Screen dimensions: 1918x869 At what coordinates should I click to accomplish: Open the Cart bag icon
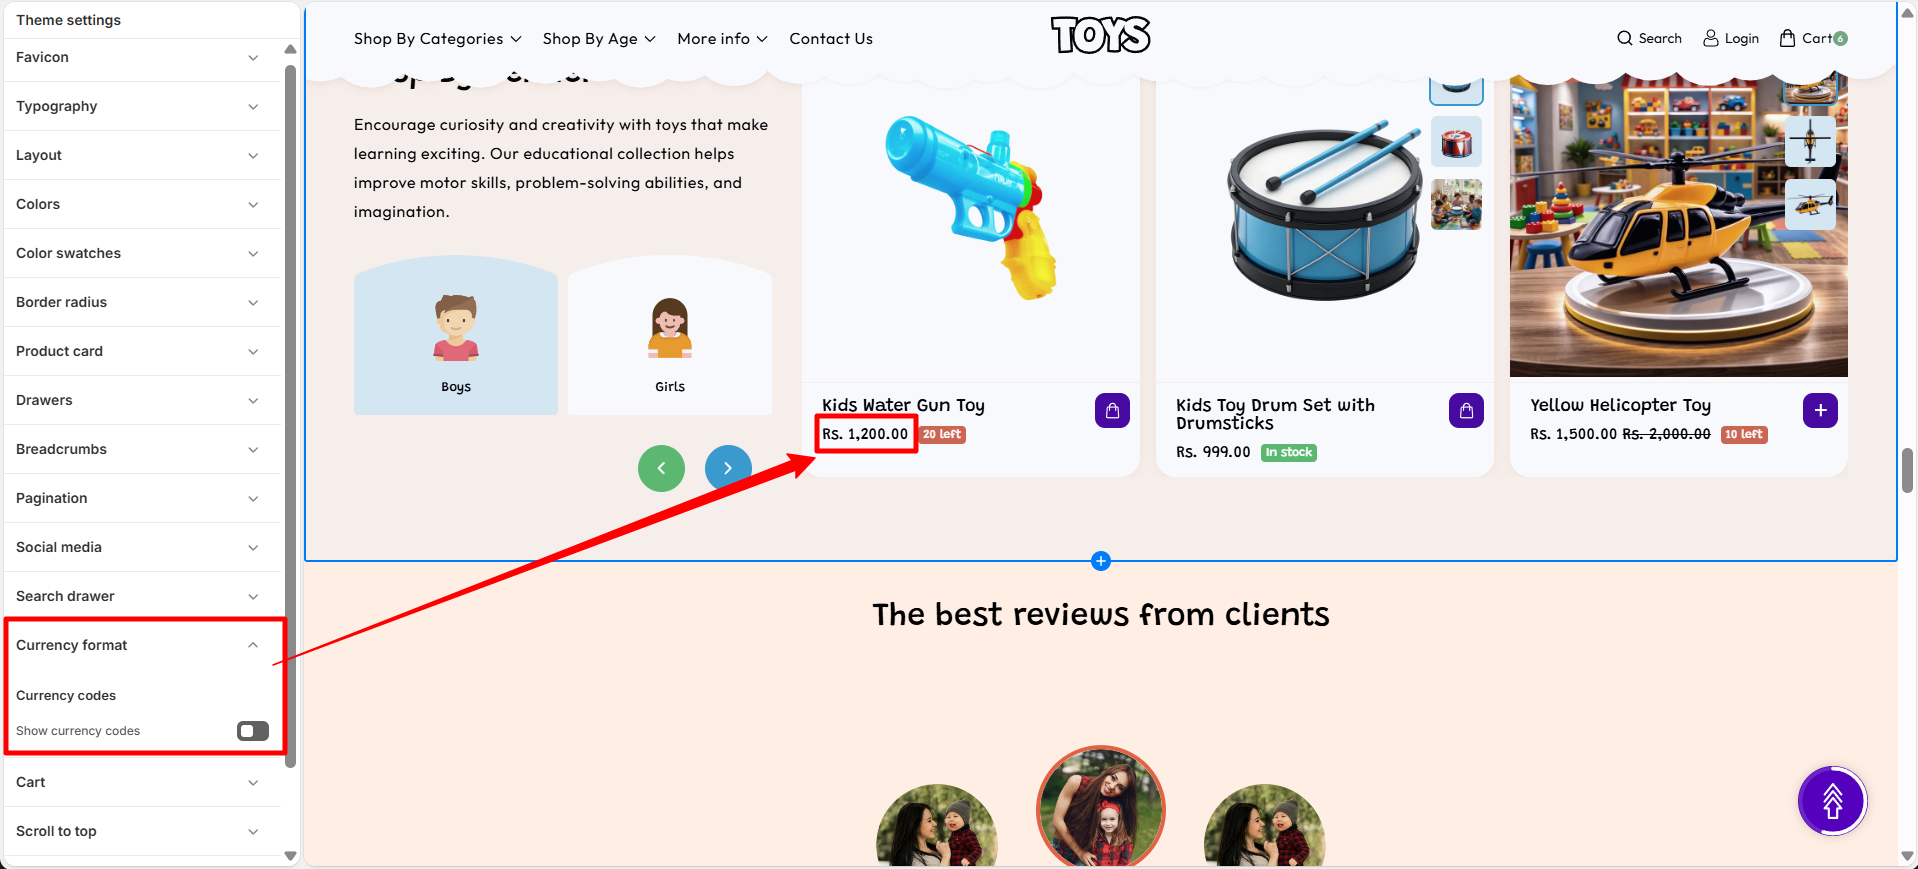pos(1788,38)
